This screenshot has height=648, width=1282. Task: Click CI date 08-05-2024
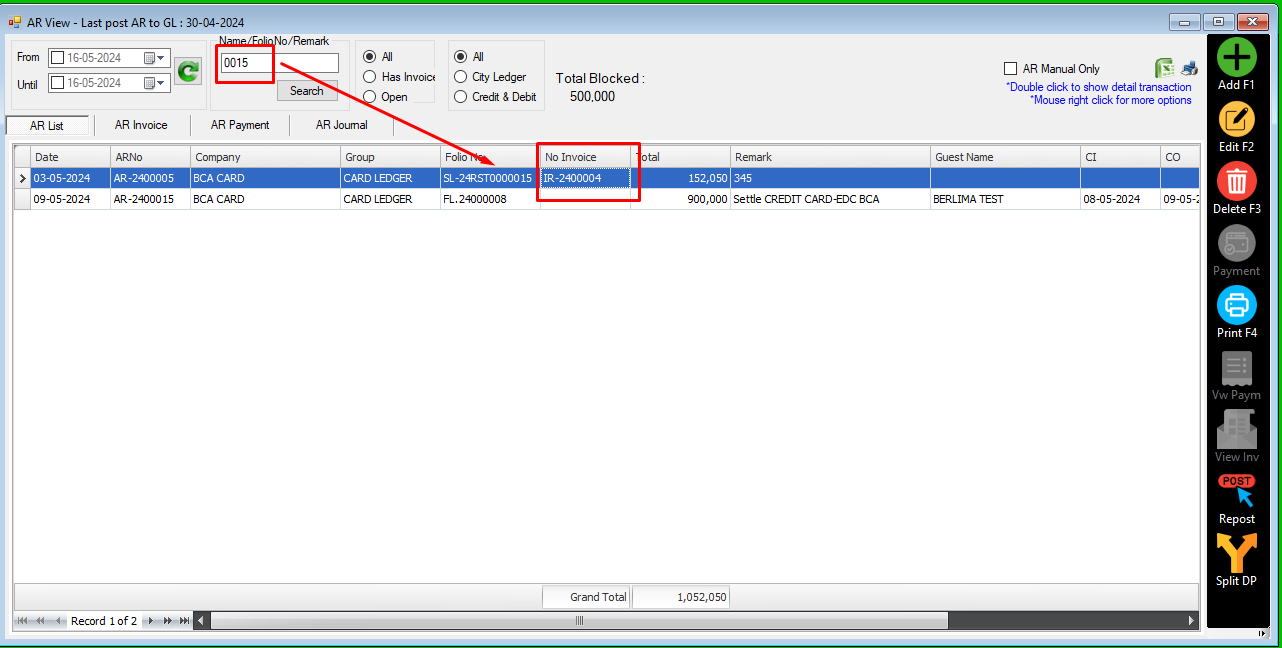coord(1120,199)
